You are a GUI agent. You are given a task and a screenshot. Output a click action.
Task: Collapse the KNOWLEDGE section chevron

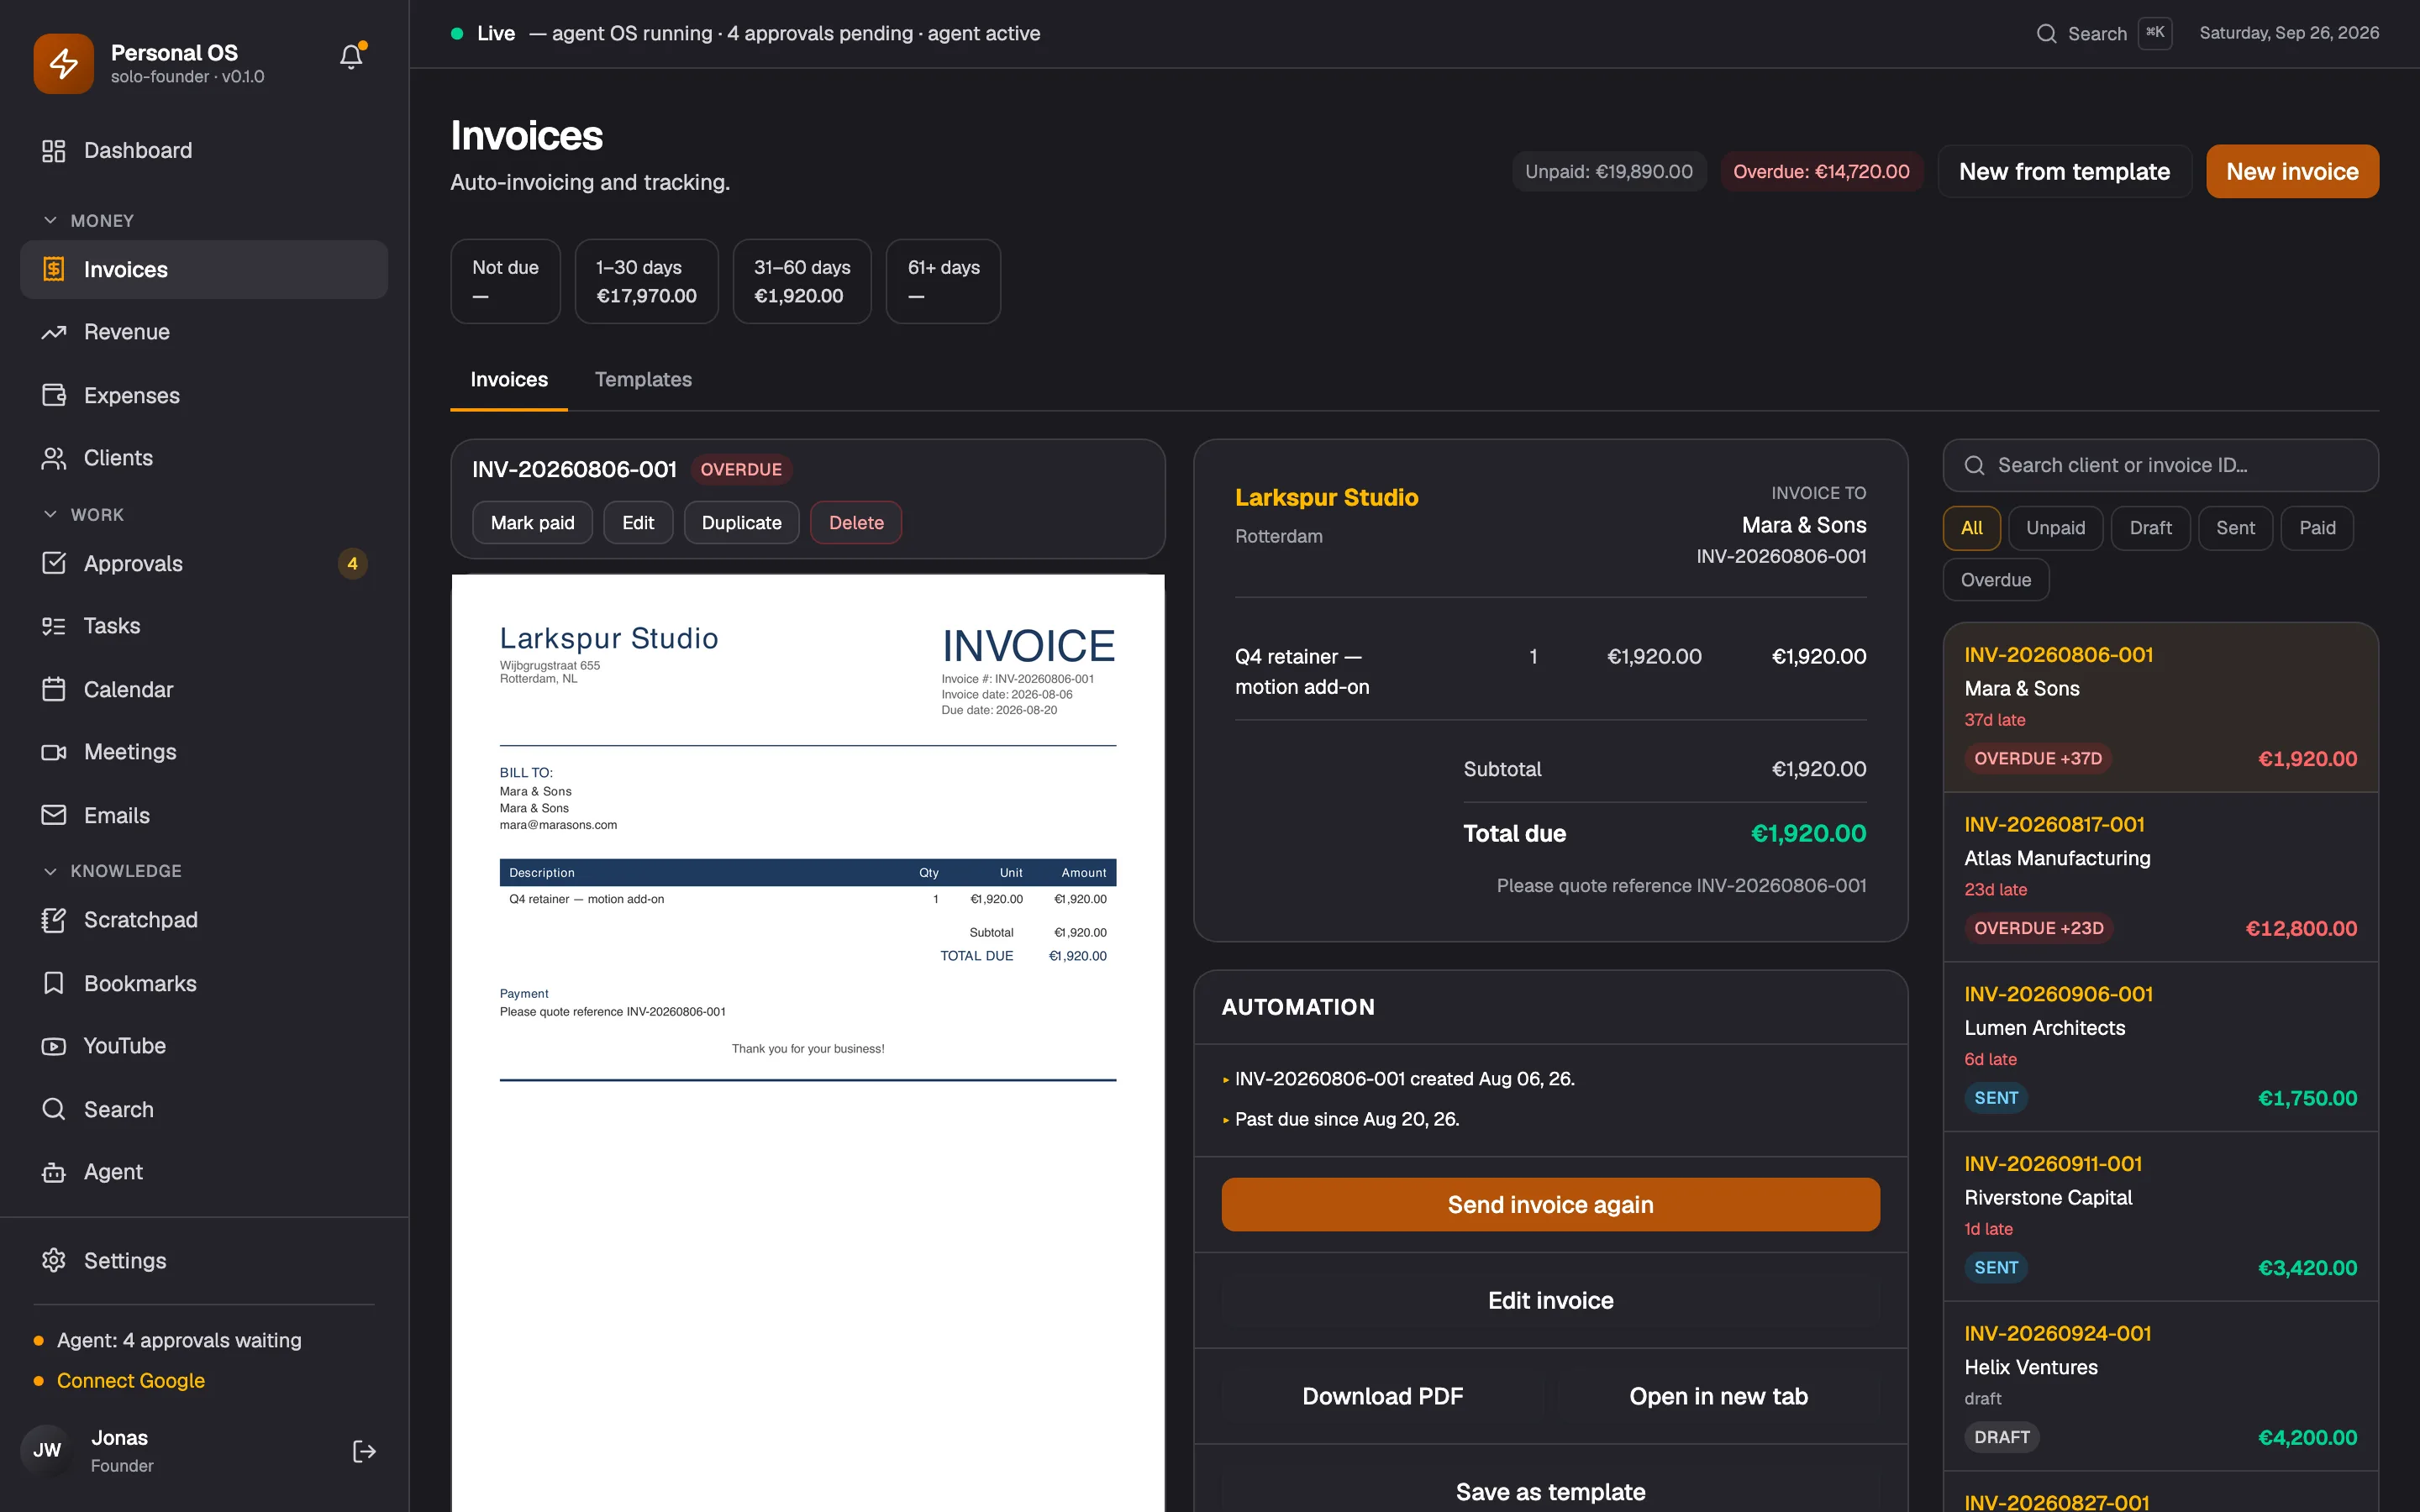(x=50, y=871)
